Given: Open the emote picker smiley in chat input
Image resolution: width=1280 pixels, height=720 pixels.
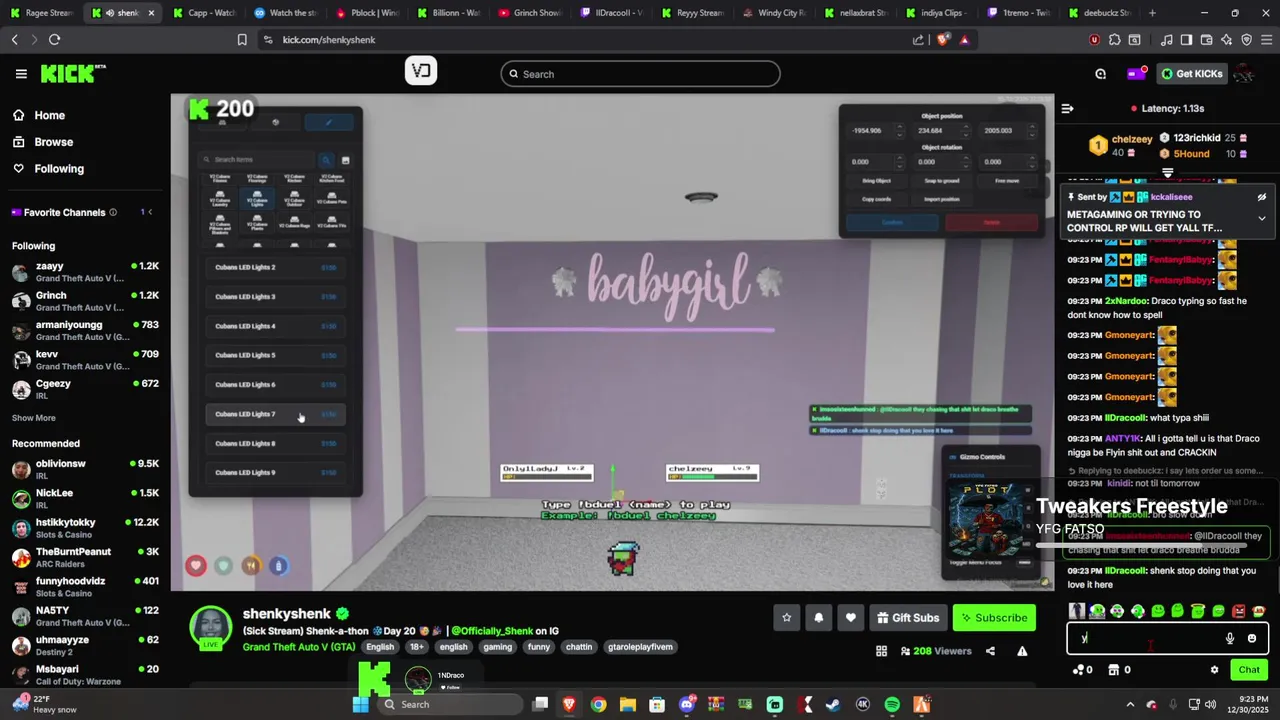Looking at the screenshot, I should 1251,638.
